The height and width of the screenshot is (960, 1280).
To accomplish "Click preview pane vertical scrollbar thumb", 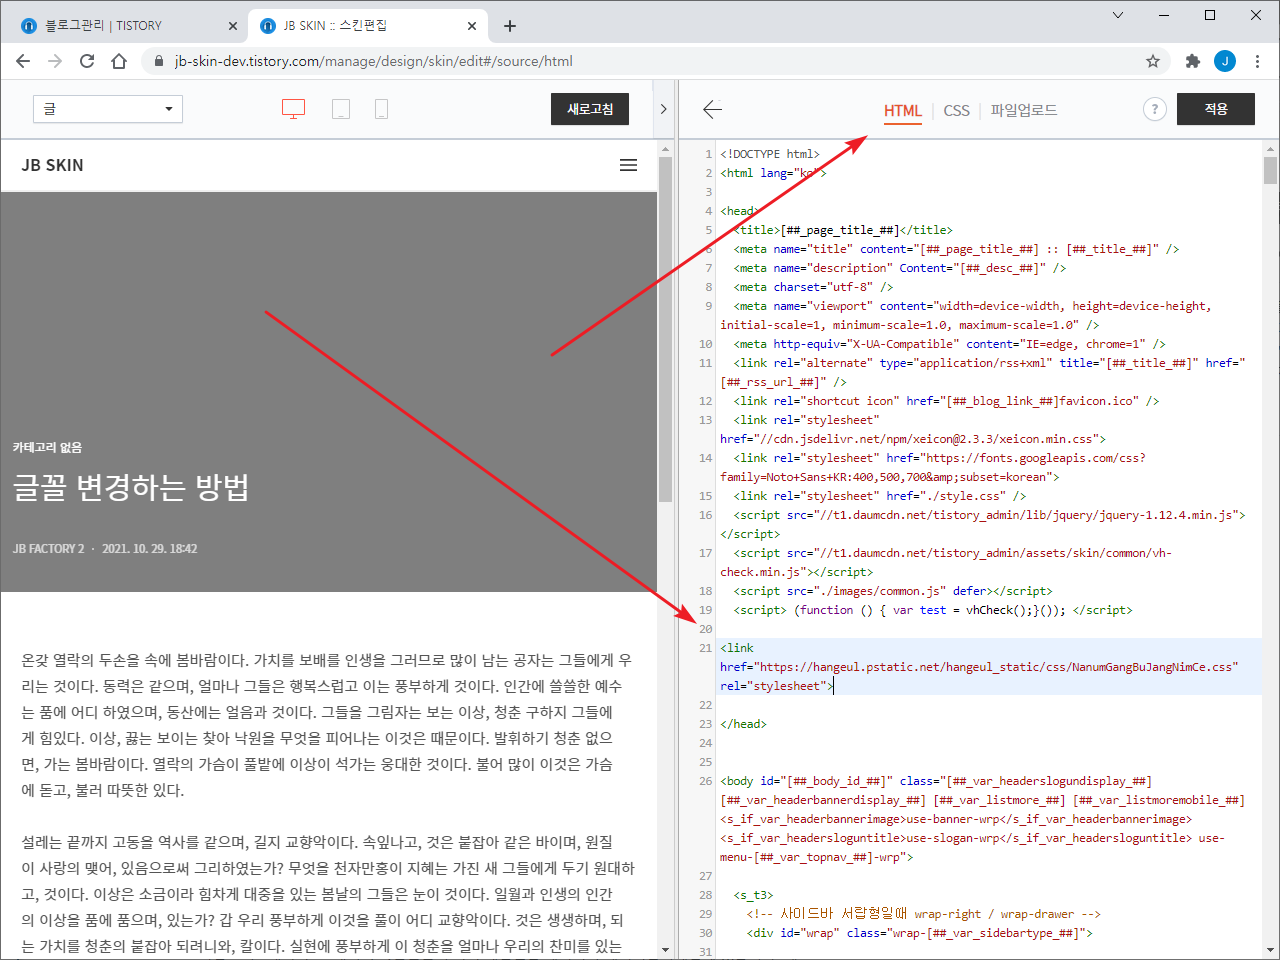I will pyautogui.click(x=665, y=330).
